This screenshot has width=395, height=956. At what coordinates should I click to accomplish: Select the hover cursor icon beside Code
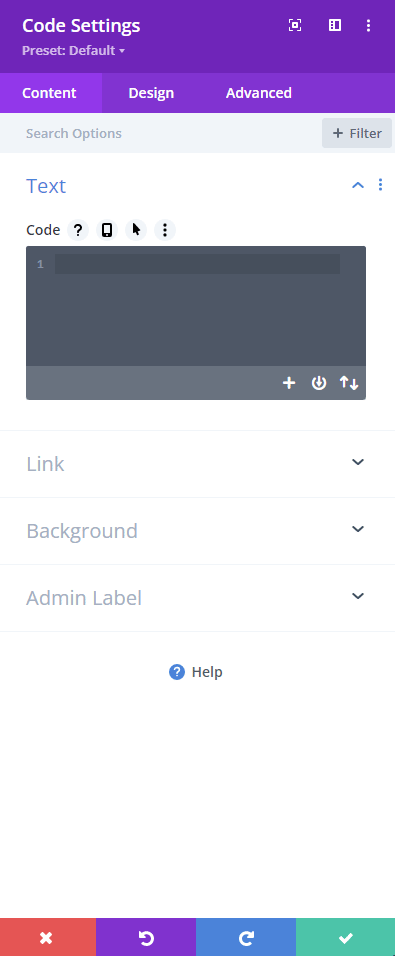point(136,230)
